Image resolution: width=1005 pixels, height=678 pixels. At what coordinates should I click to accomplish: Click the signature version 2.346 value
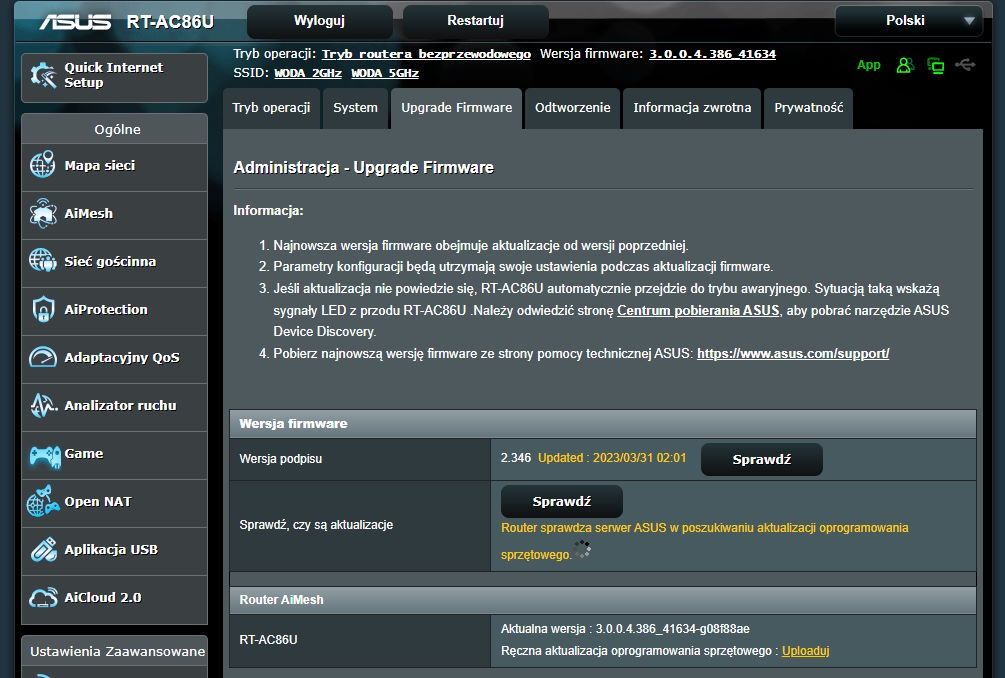[516, 458]
